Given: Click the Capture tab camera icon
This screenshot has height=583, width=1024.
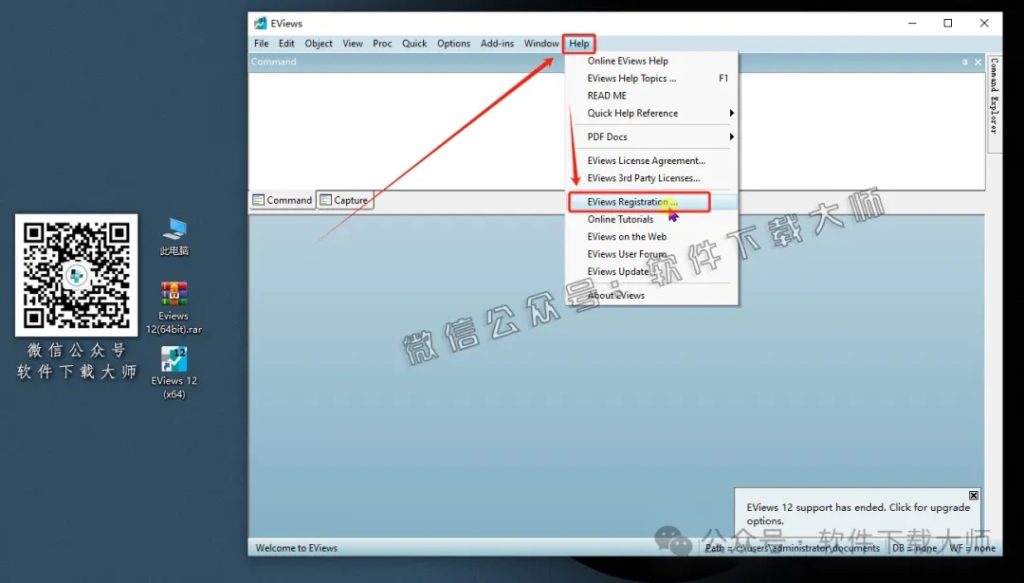Looking at the screenshot, I should [325, 200].
